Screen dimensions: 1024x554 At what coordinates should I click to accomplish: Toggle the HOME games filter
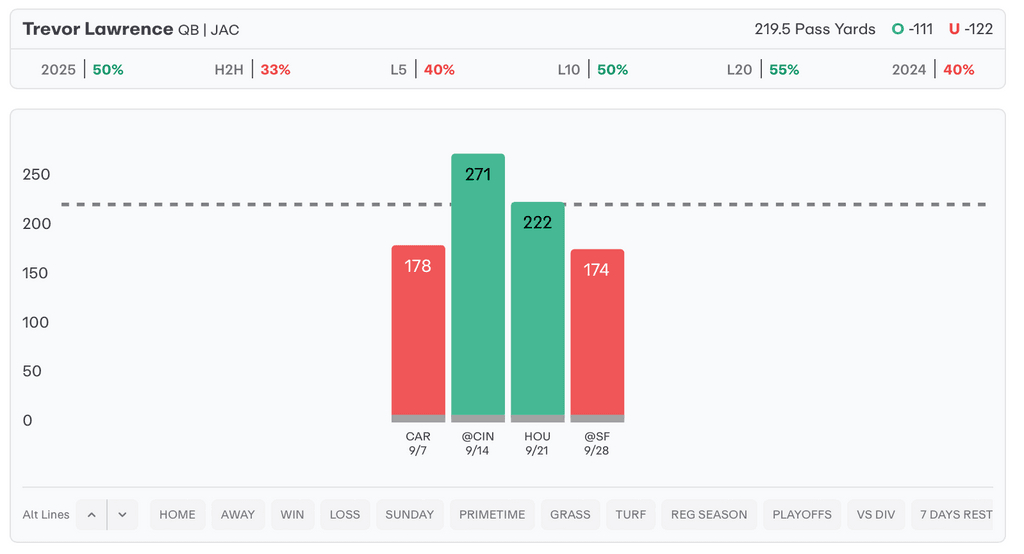[x=177, y=515]
